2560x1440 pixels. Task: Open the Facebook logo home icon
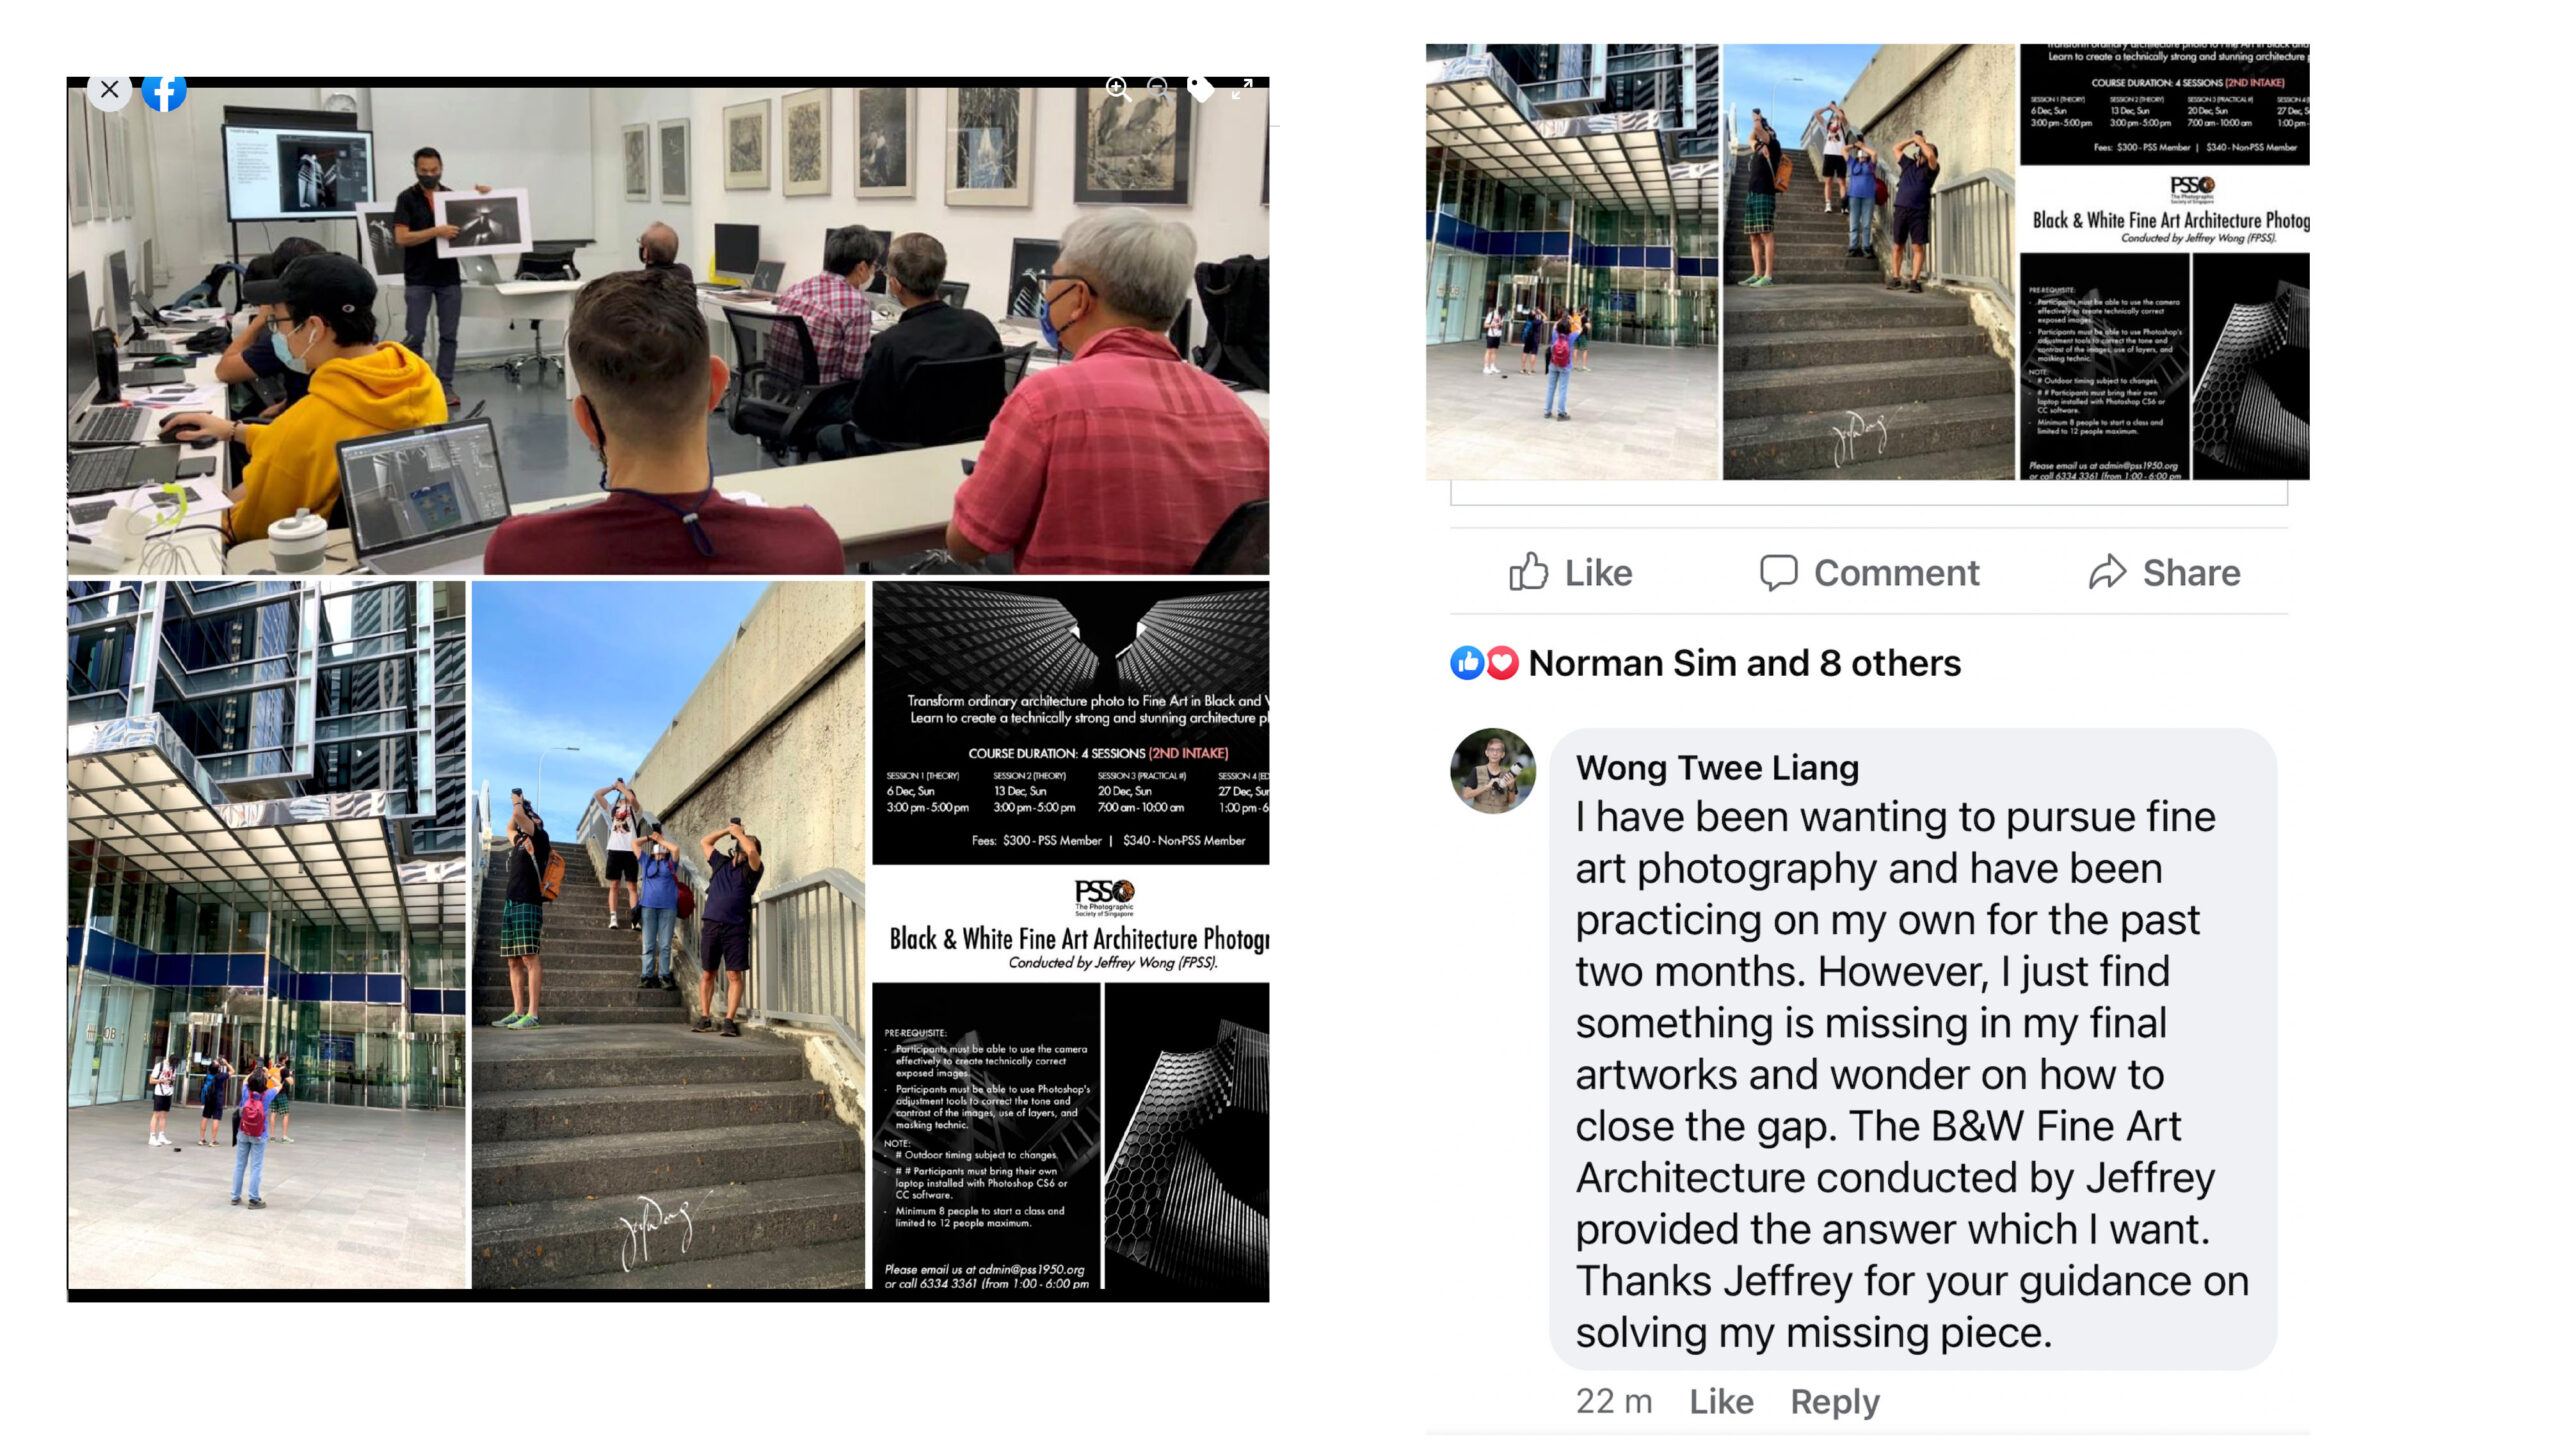[164, 91]
